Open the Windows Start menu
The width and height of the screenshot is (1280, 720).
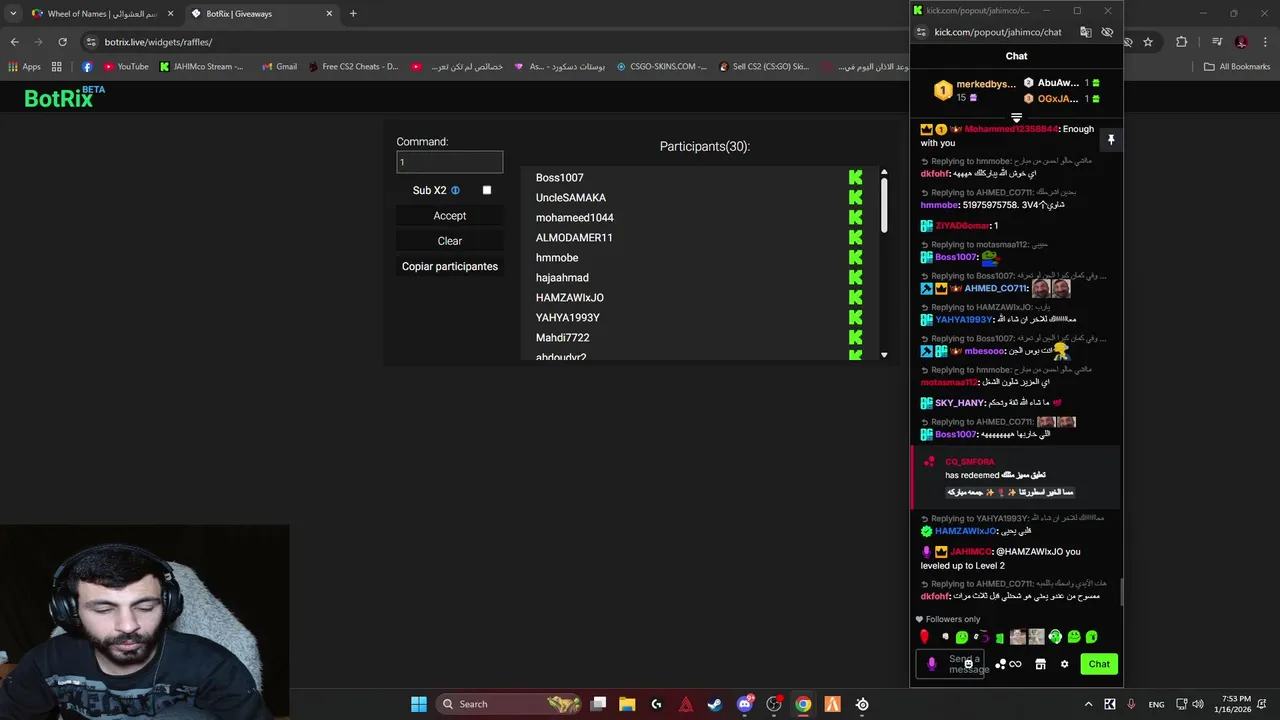click(x=419, y=704)
